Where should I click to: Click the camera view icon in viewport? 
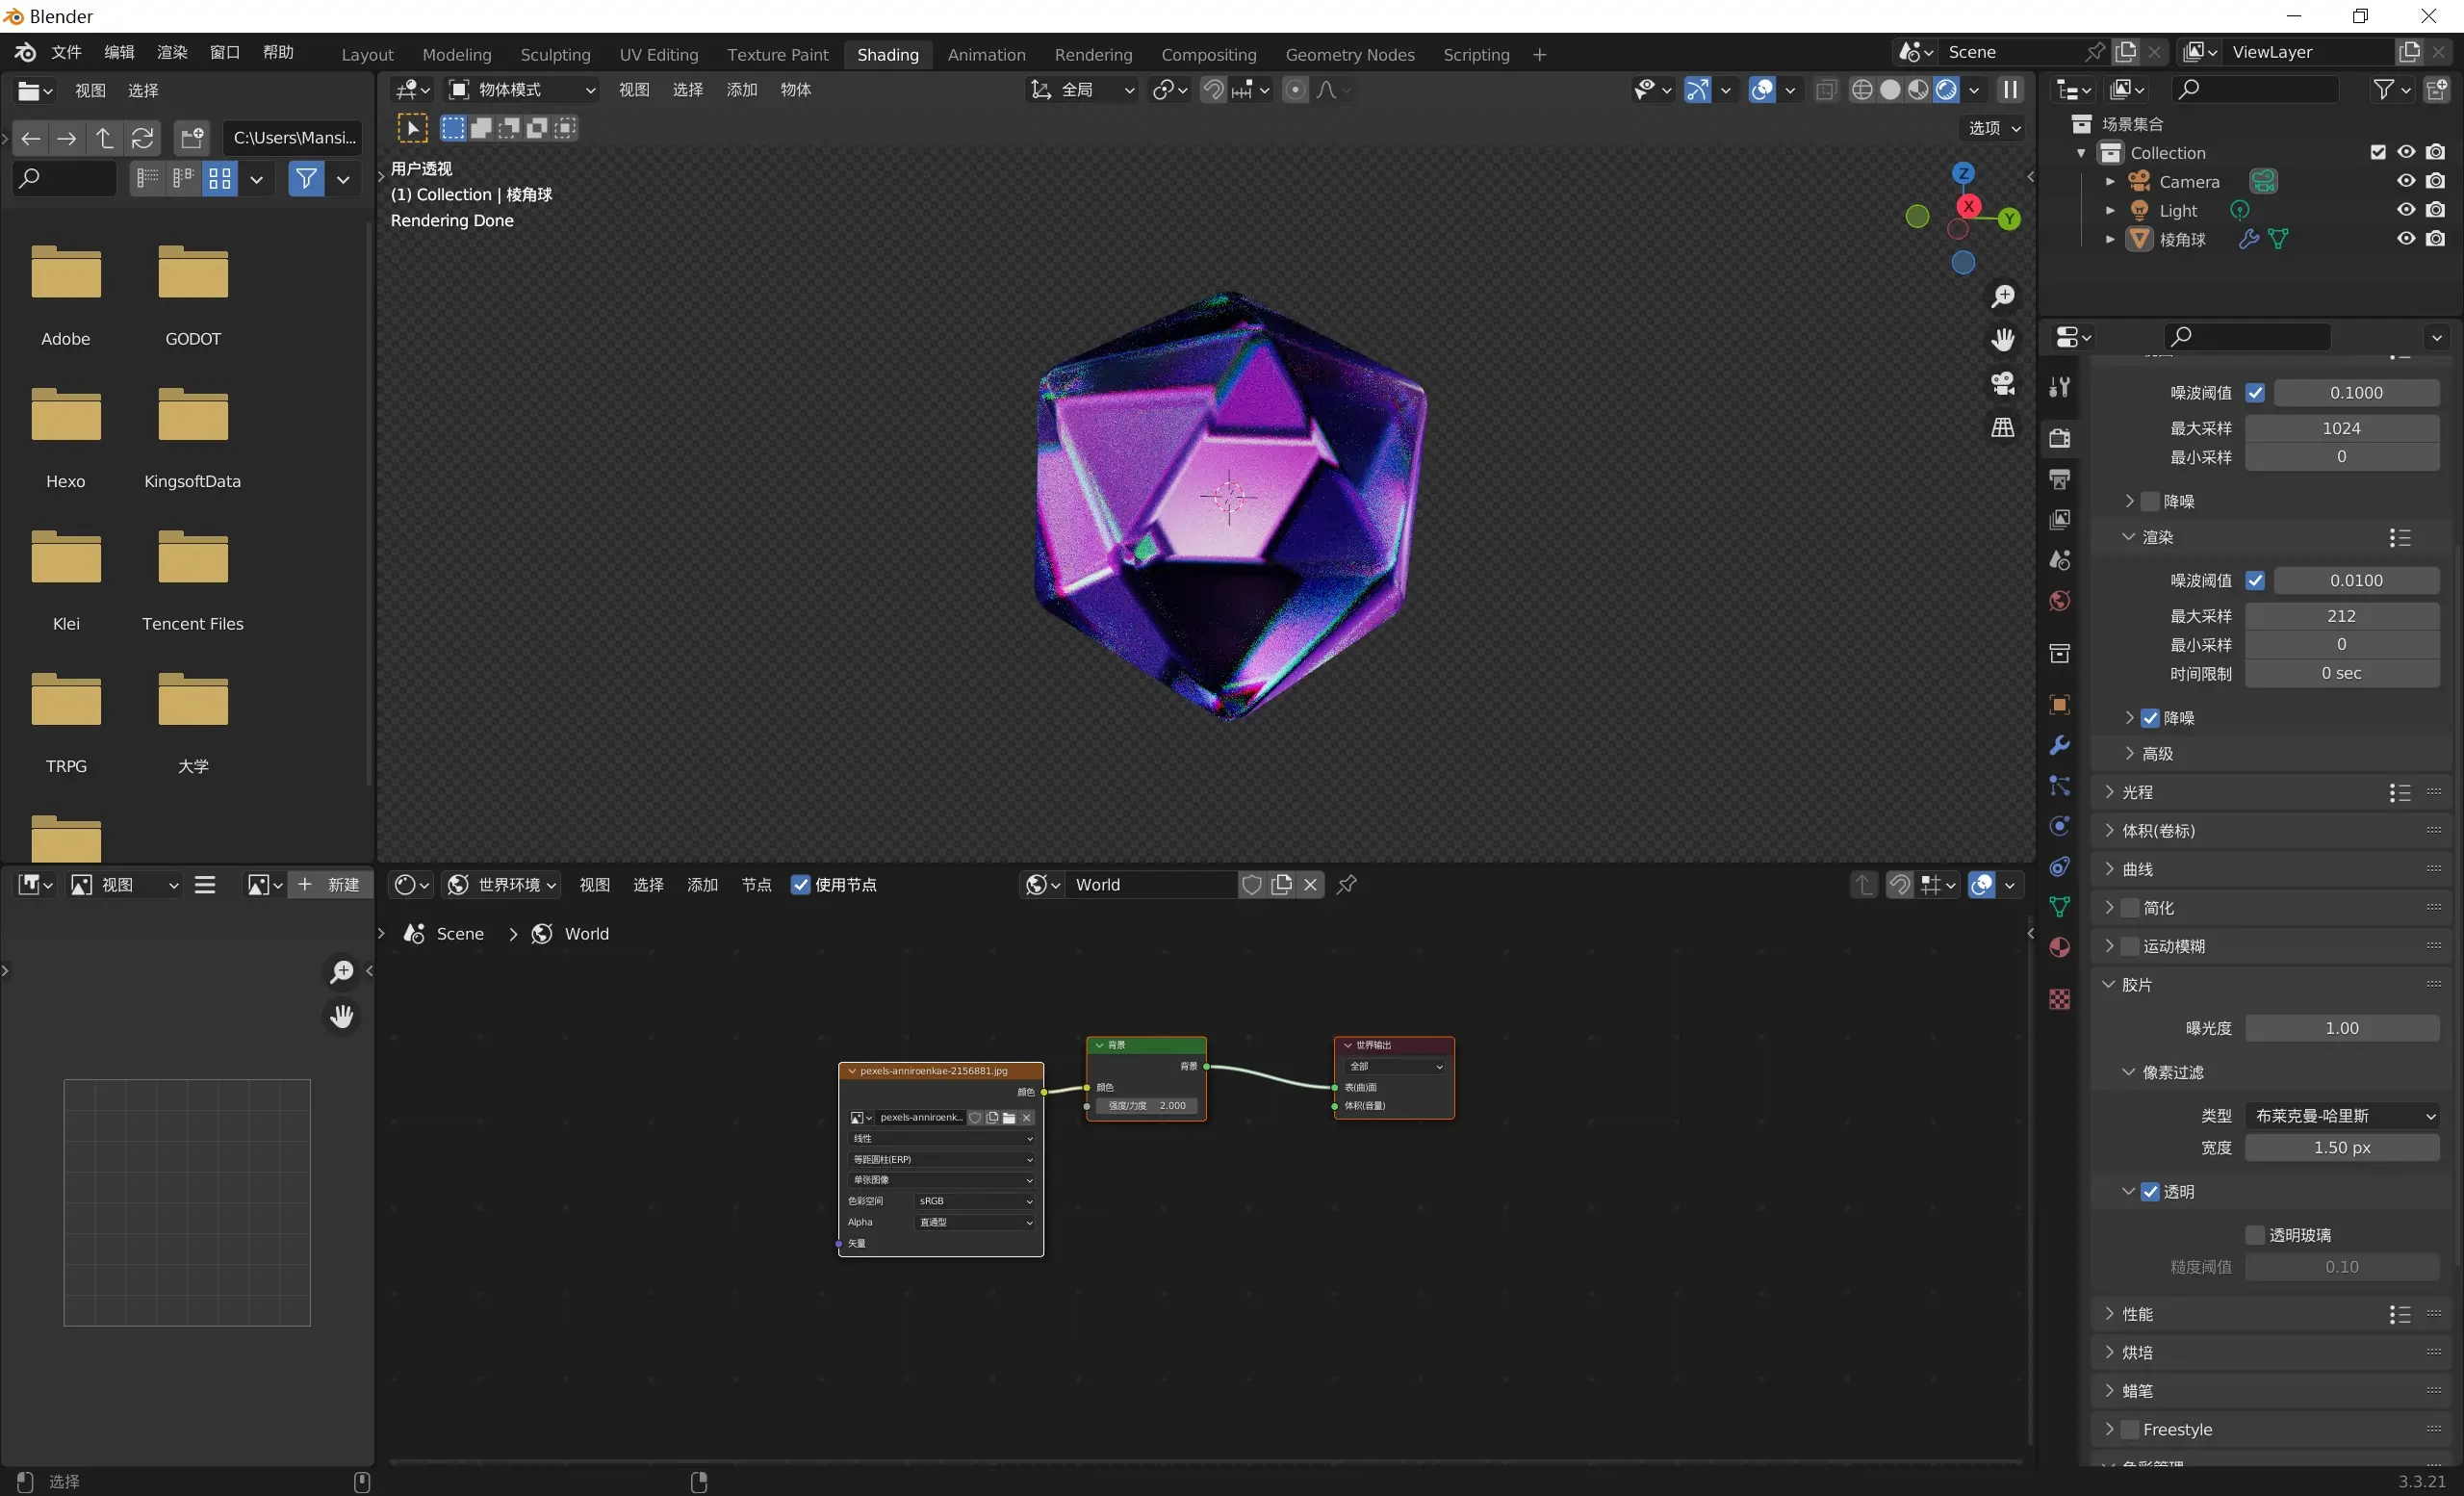[2002, 383]
